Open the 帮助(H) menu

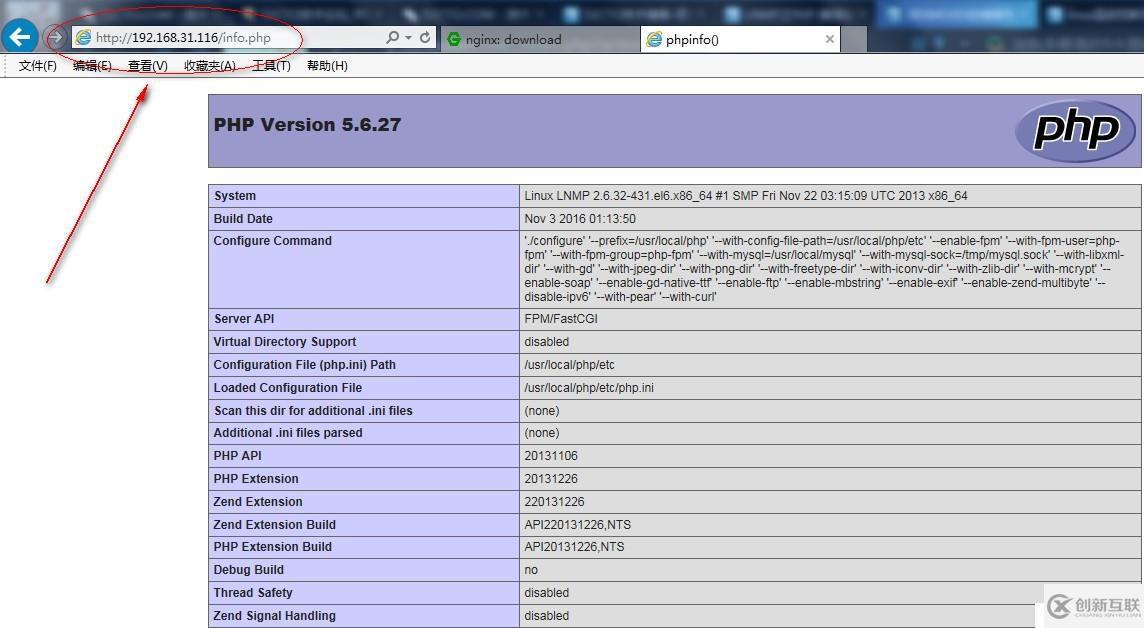pyautogui.click(x=326, y=65)
